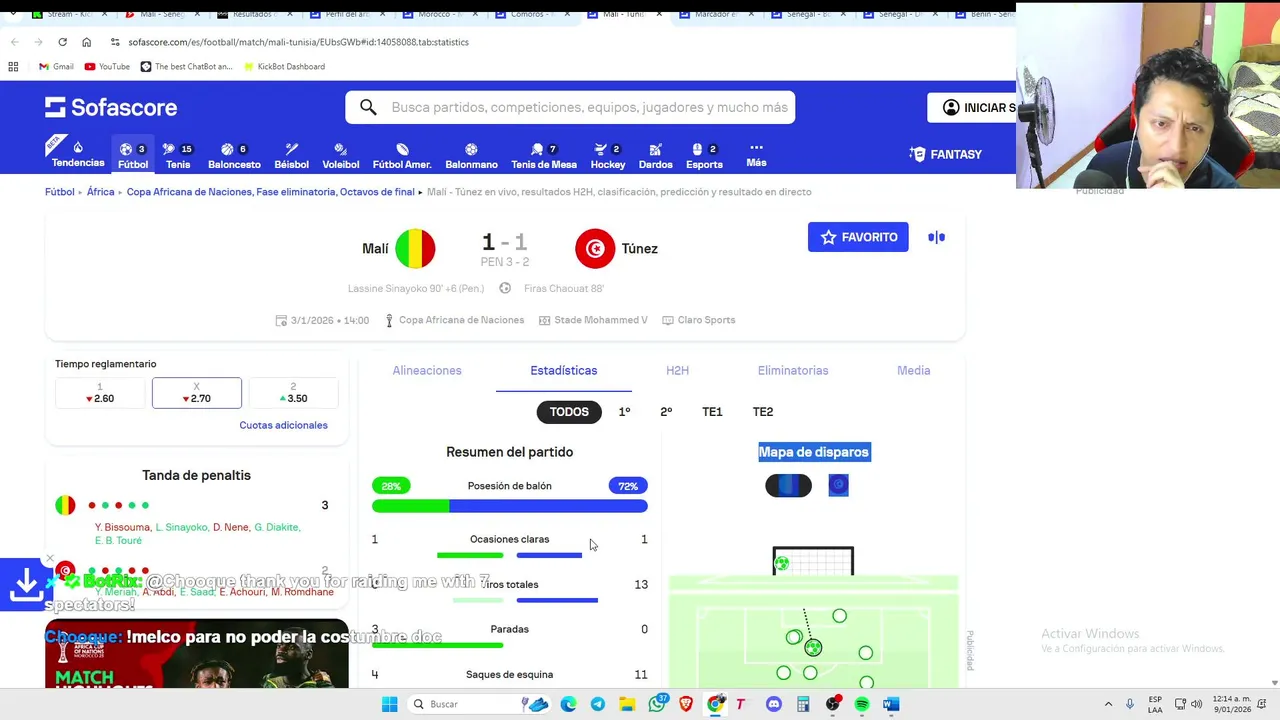
Task: Select the TODOS period filter
Action: 569,411
